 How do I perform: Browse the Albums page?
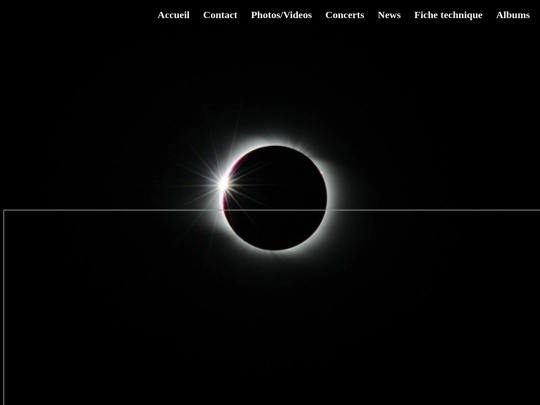(513, 15)
